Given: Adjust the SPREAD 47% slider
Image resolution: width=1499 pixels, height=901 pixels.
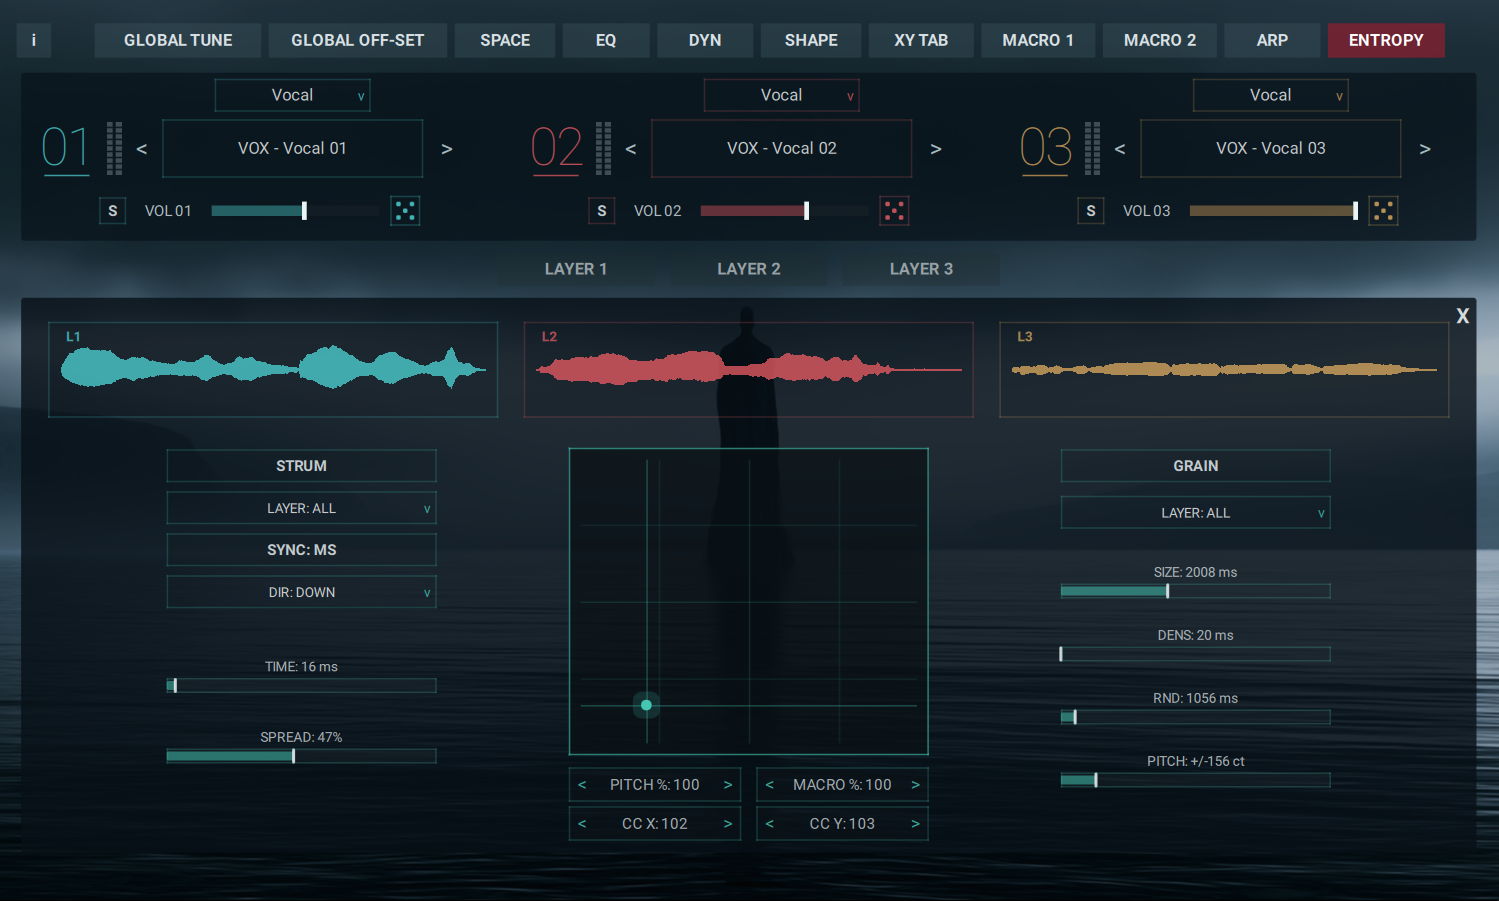Looking at the screenshot, I should (301, 756).
